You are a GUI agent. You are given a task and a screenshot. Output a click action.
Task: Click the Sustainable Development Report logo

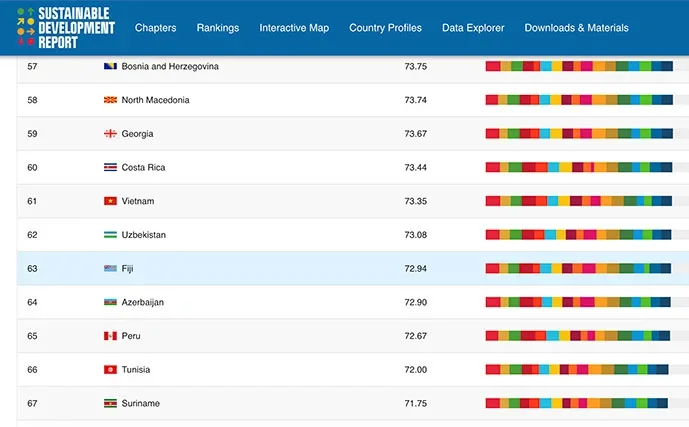click(66, 28)
